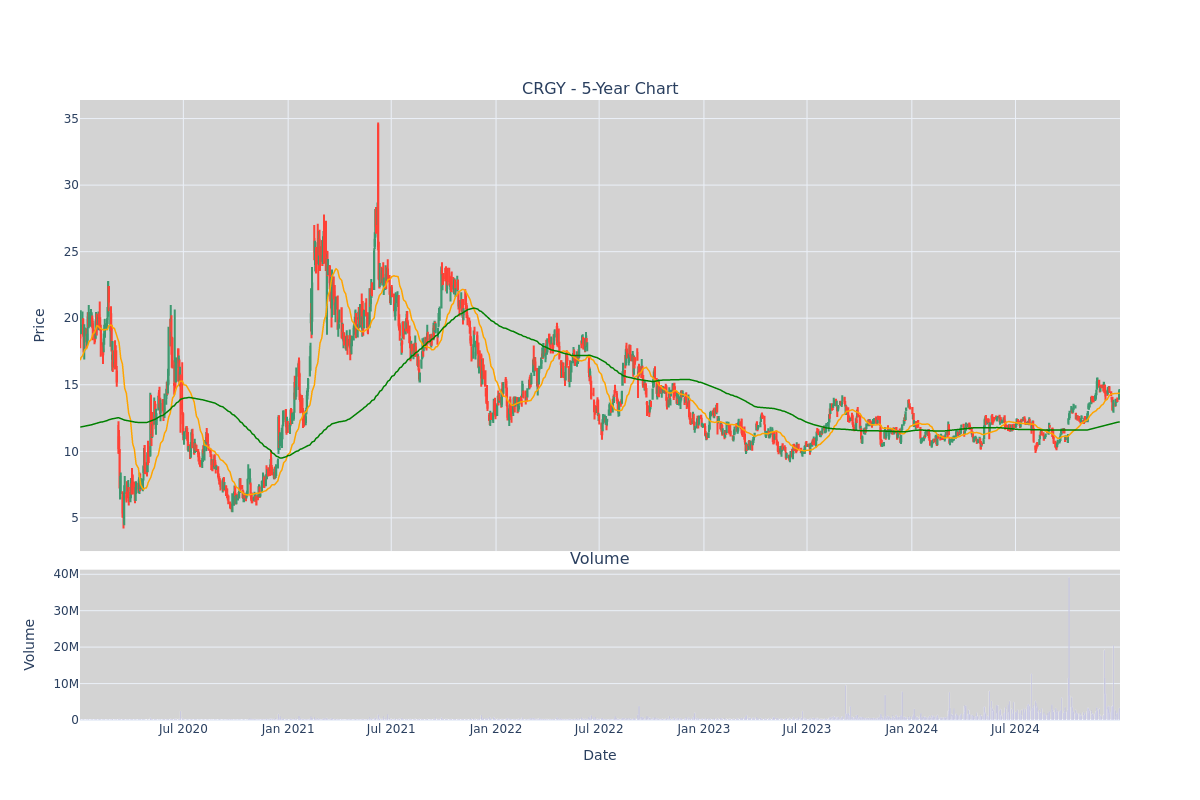Click the volume tick label 20M
The width and height of the screenshot is (1200, 800).
[x=66, y=647]
